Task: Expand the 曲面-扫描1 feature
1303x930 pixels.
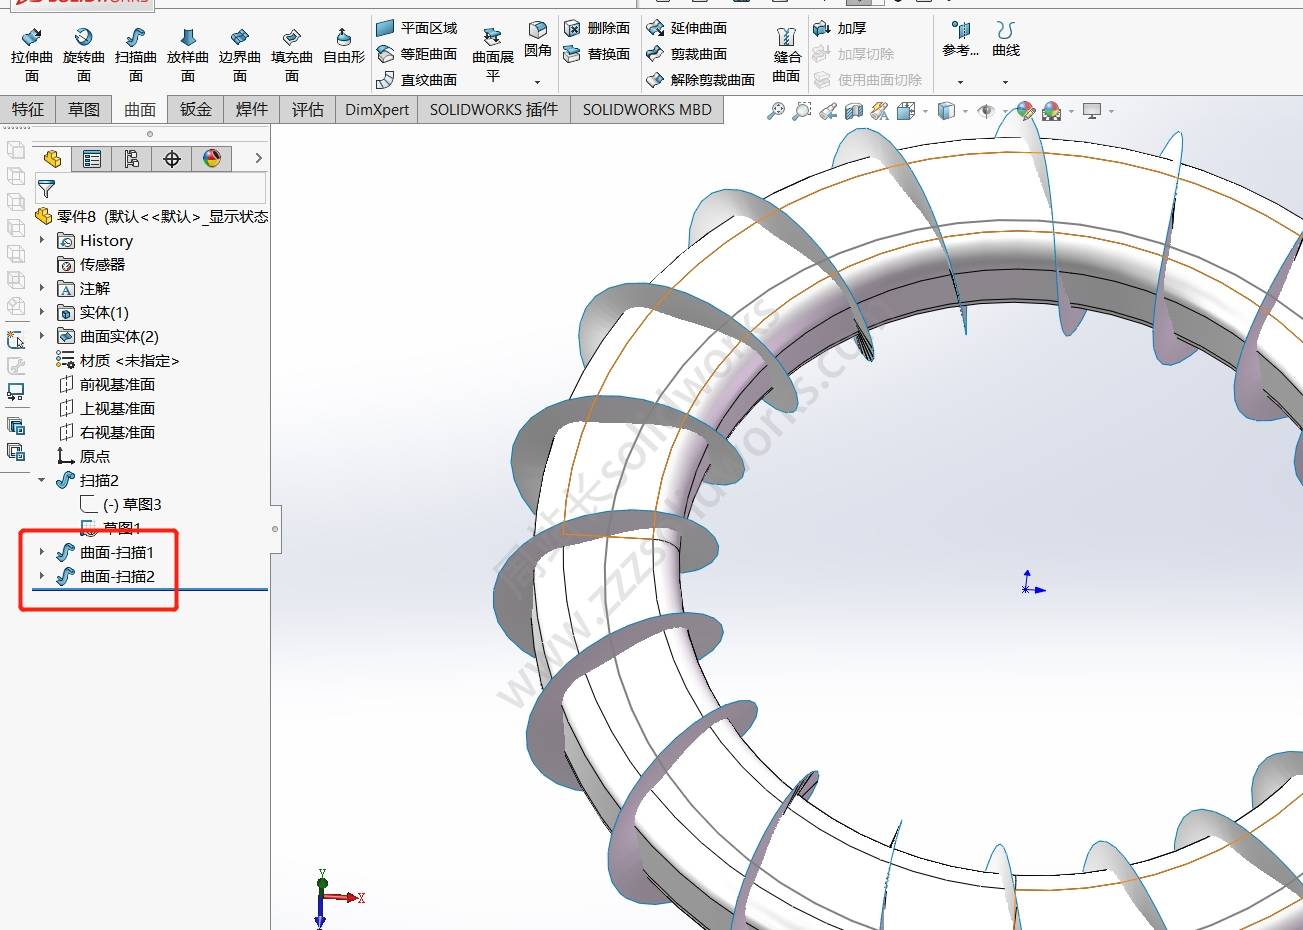Action: tap(42, 552)
